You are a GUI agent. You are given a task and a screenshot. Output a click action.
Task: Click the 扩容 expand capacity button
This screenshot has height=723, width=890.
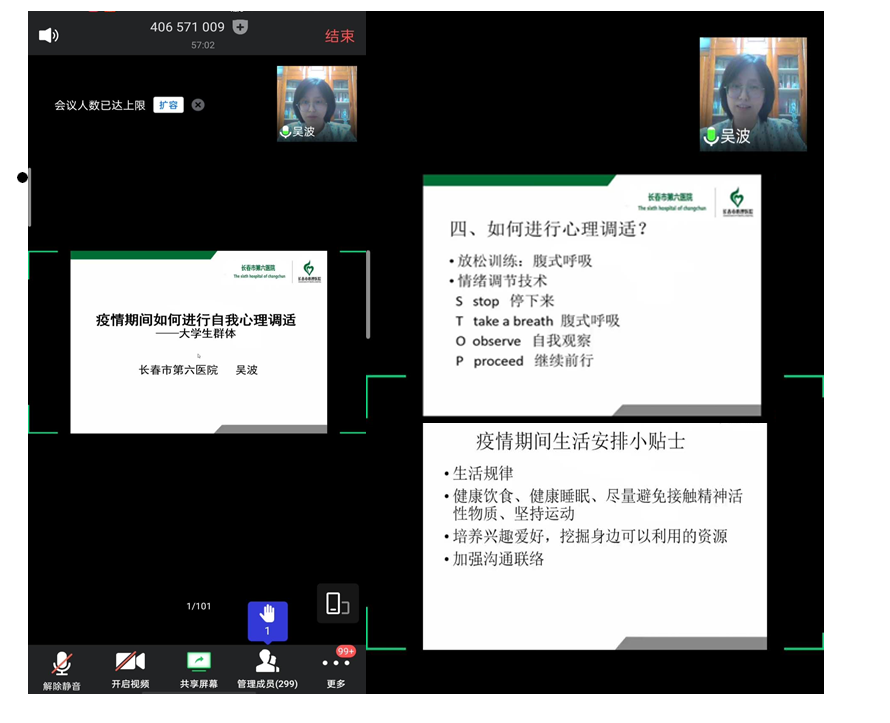click(168, 105)
